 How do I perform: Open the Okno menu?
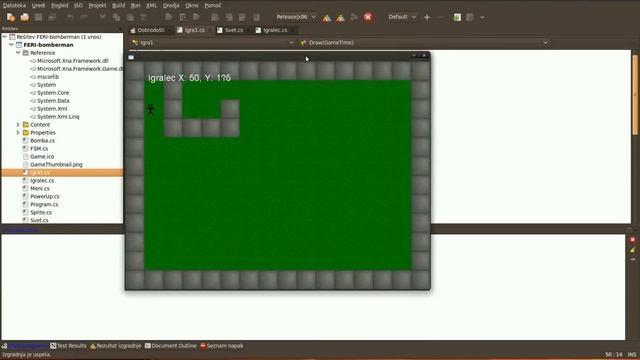[x=192, y=5]
